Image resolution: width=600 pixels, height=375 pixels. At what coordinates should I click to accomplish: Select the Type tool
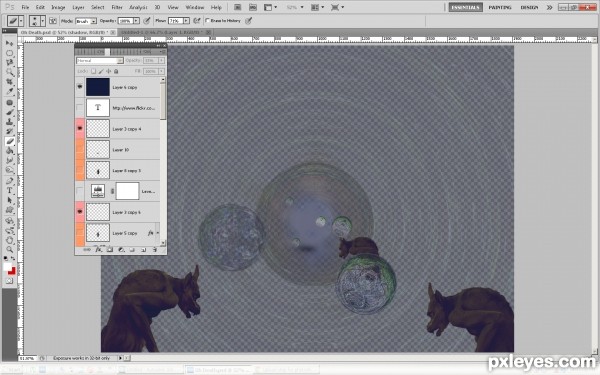pyautogui.click(x=10, y=191)
